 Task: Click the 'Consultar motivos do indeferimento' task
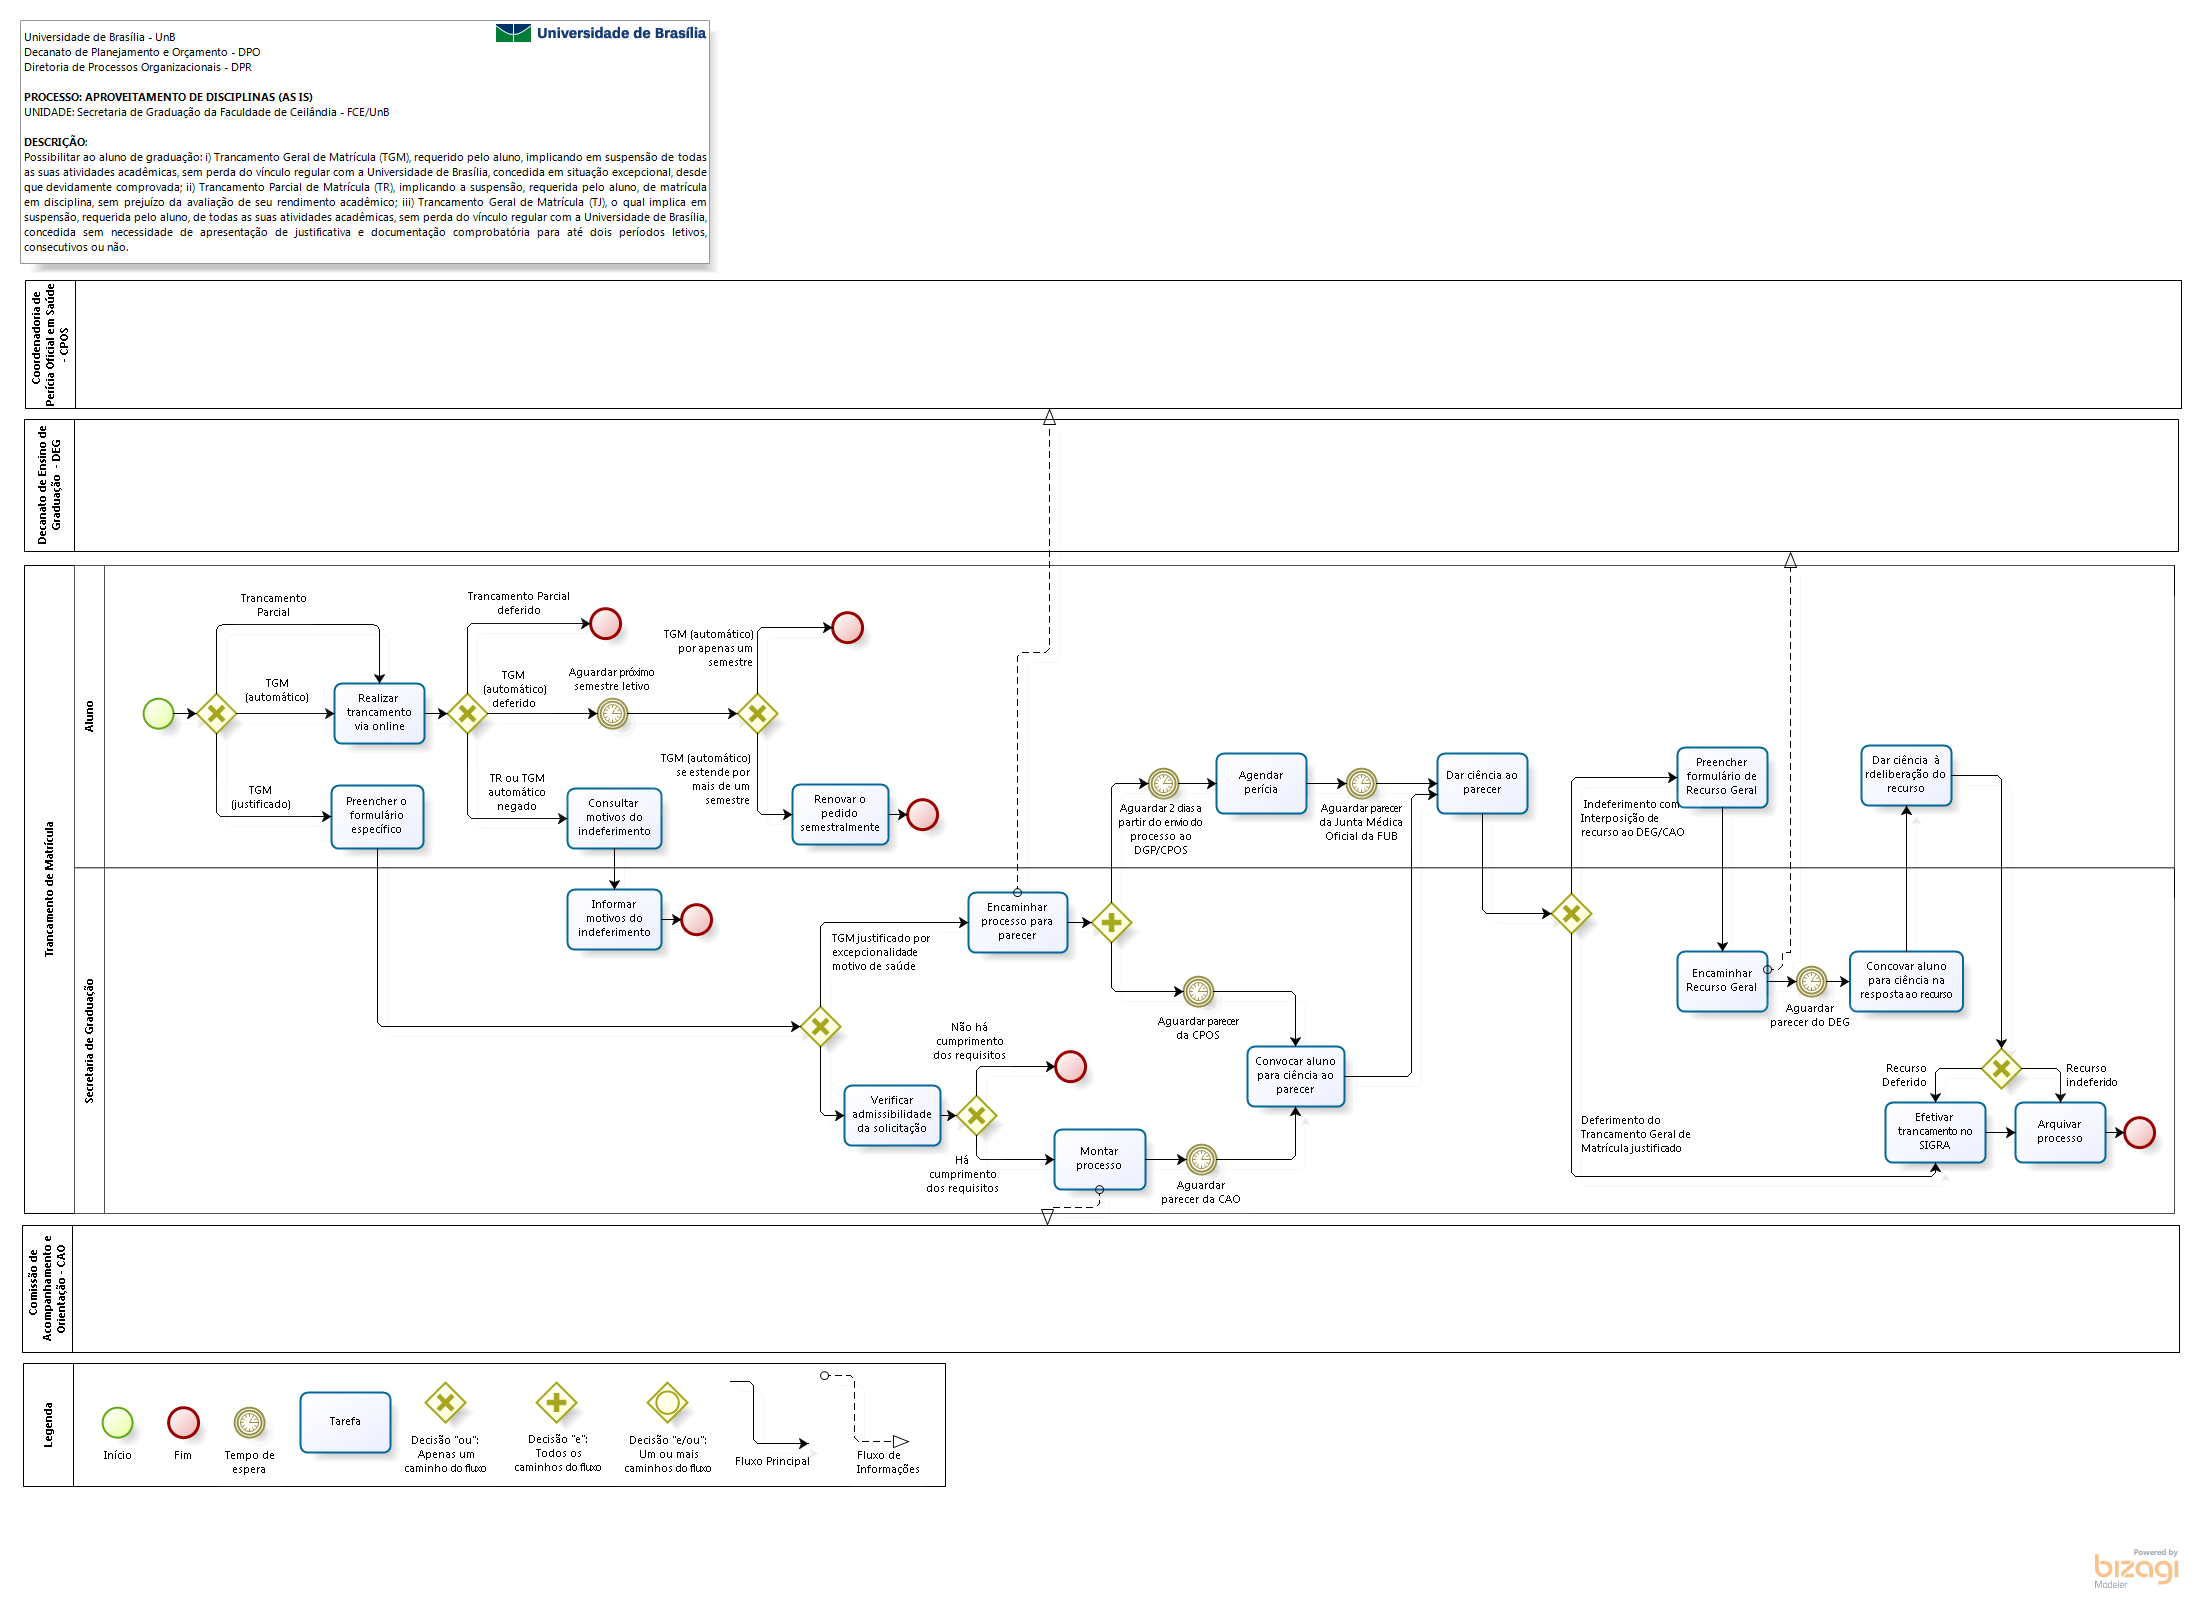(x=614, y=818)
